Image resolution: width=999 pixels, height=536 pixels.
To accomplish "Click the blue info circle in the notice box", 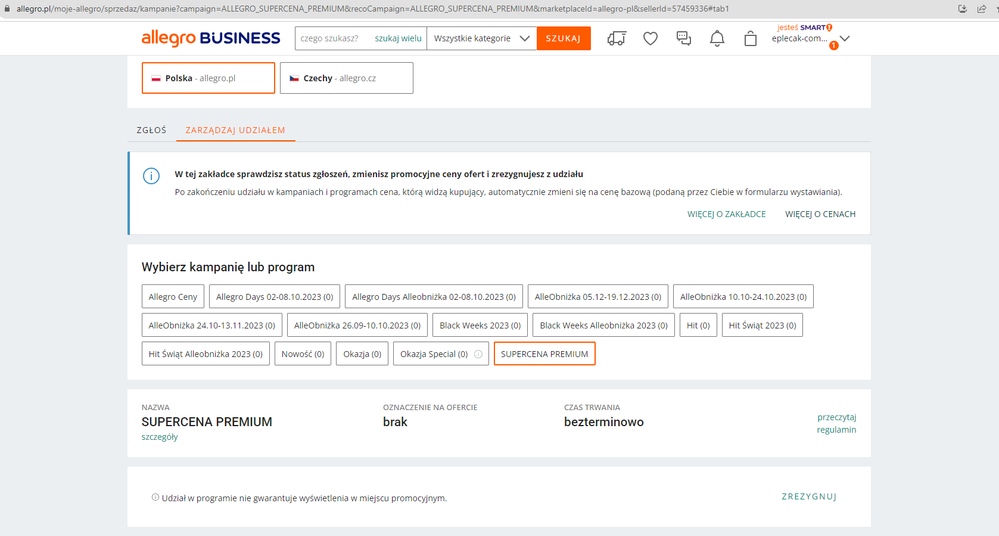I will click(151, 176).
